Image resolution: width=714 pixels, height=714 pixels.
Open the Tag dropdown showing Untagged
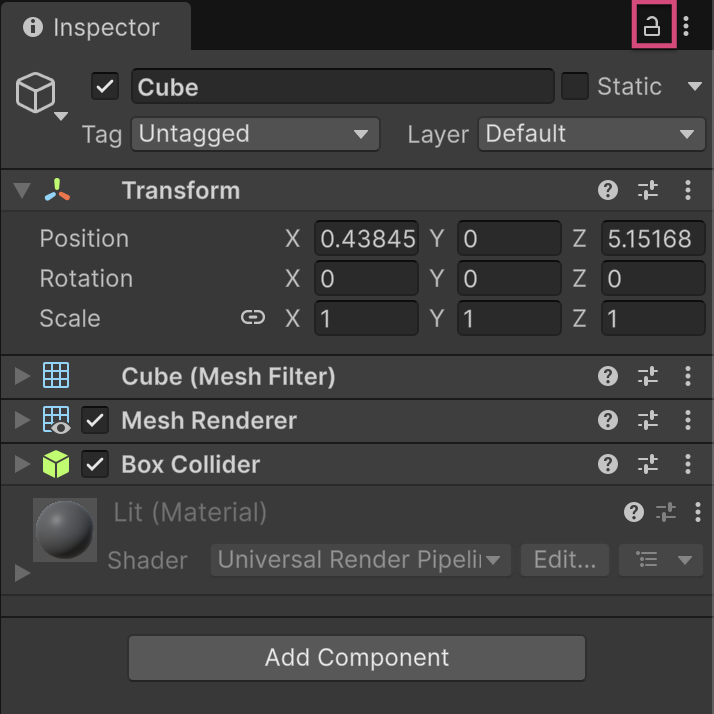[255, 134]
